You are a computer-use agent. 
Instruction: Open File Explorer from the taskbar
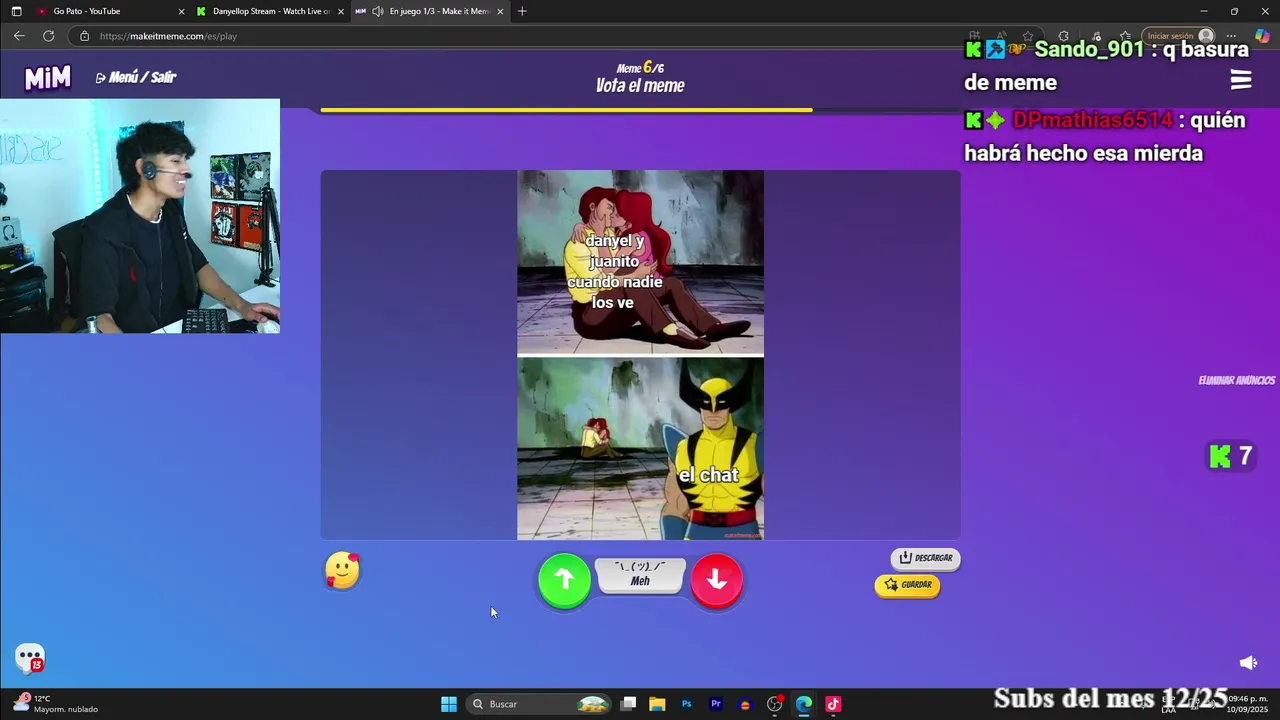(657, 704)
